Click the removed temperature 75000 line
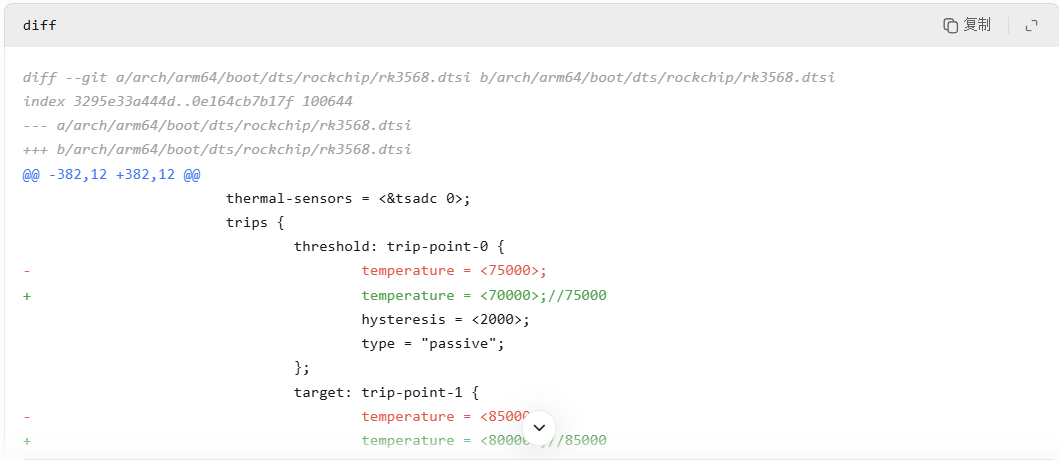 click(x=454, y=271)
